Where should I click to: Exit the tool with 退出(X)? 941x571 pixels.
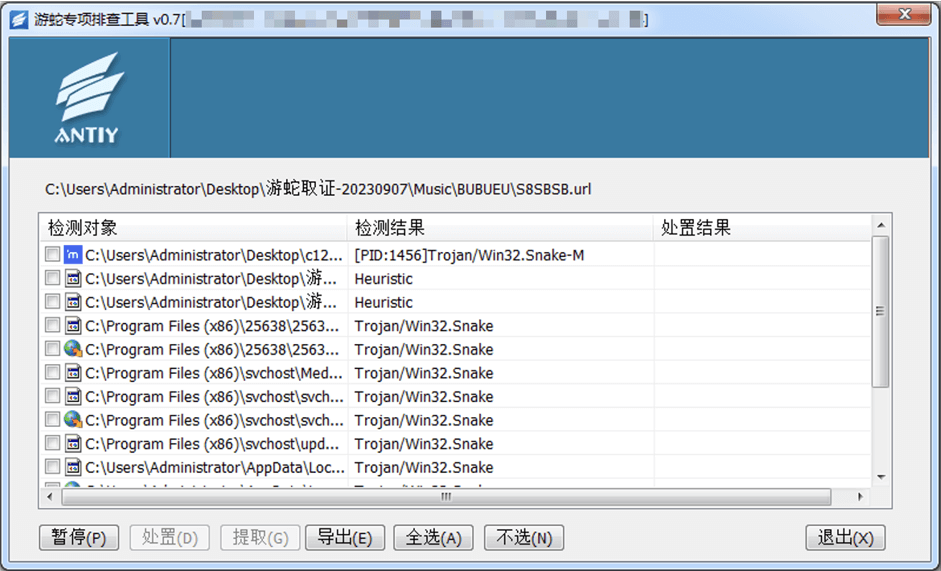tap(845, 537)
